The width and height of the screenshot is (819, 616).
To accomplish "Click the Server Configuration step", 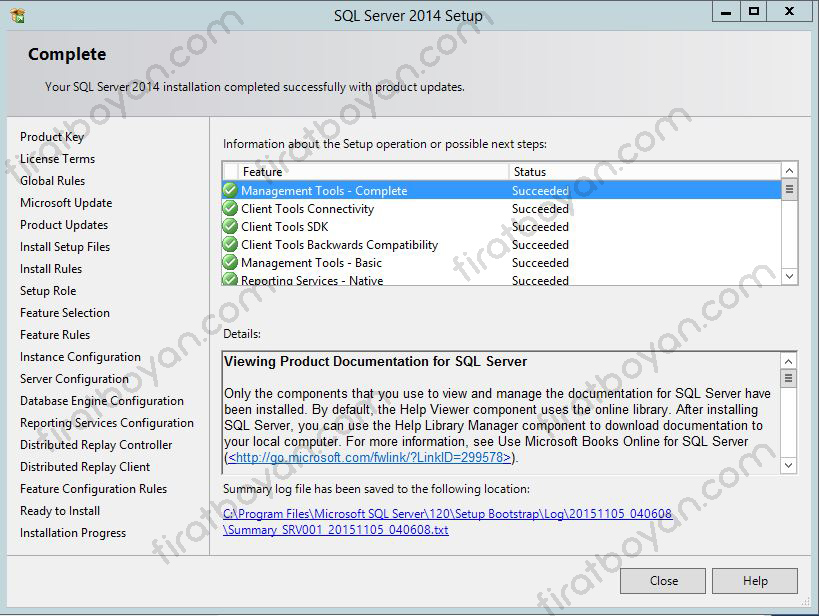I will tap(74, 379).
